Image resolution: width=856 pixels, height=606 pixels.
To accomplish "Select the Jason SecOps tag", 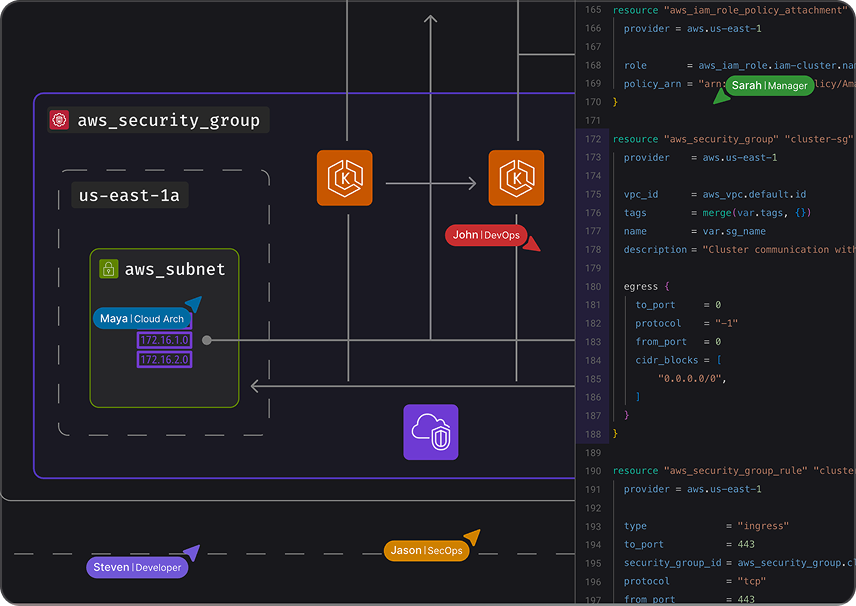I will [x=426, y=551].
